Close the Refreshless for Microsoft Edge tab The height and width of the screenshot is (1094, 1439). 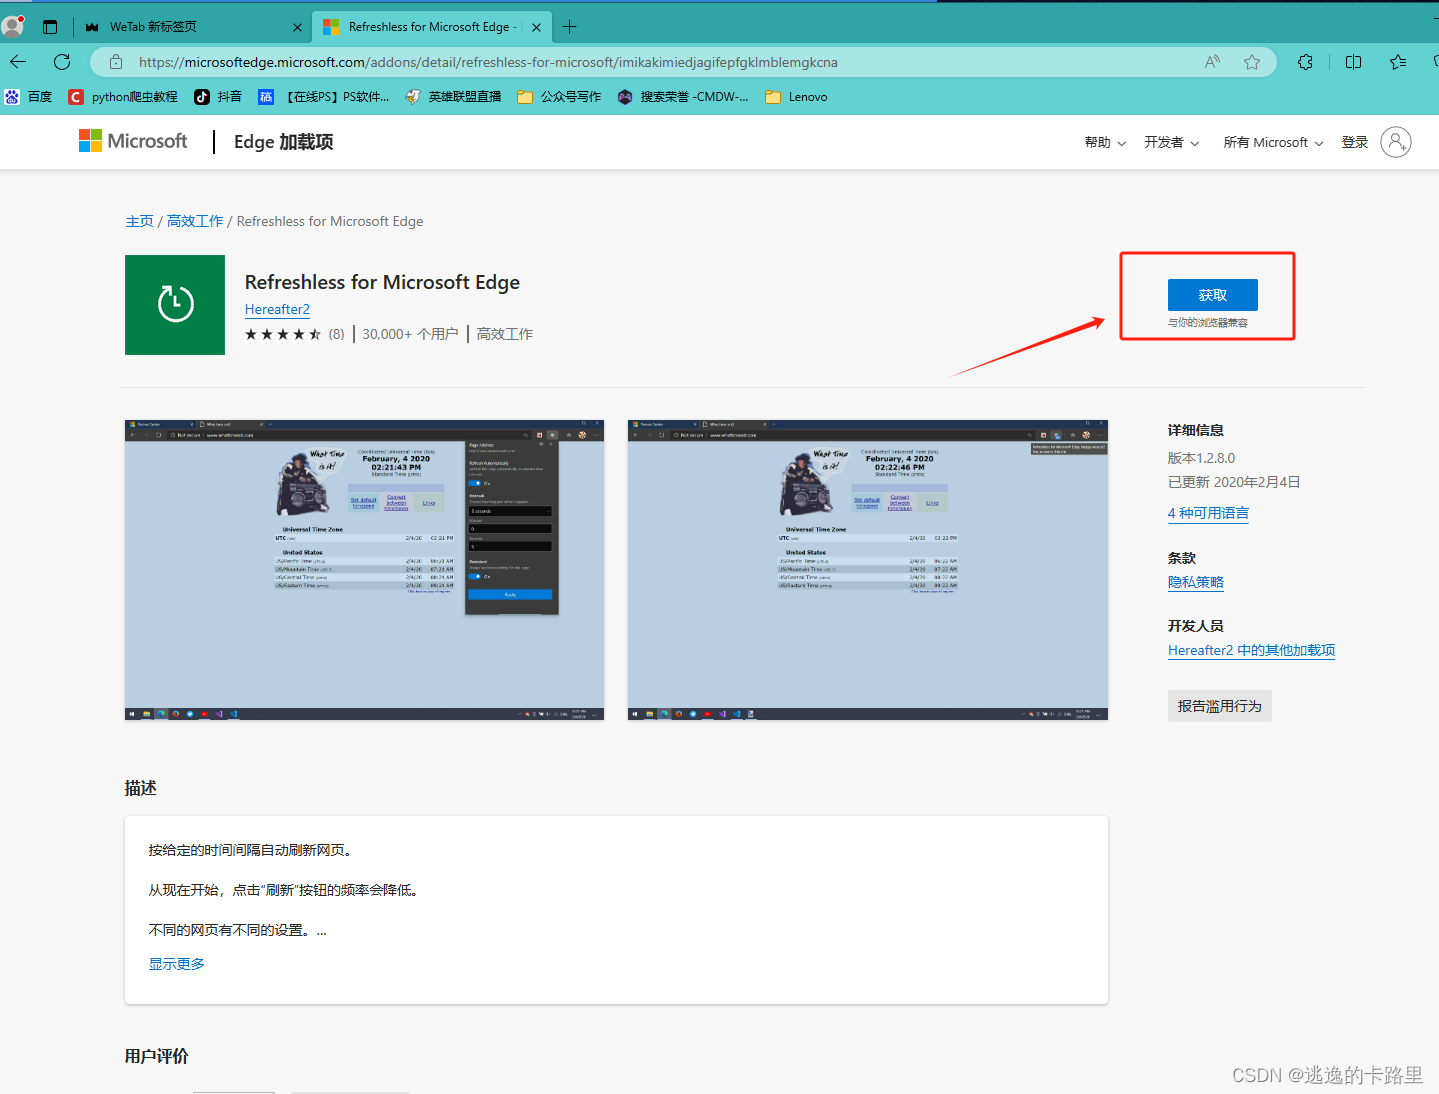pos(536,27)
